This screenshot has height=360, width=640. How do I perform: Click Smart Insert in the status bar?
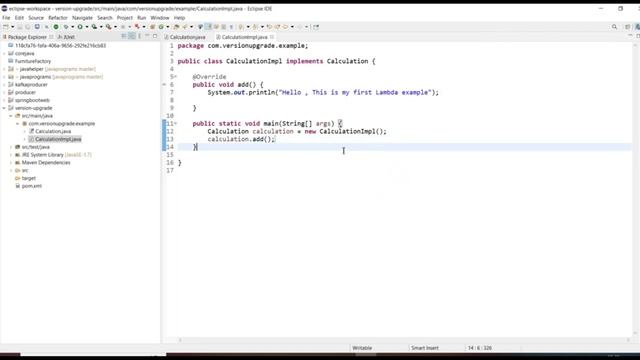click(x=425, y=348)
